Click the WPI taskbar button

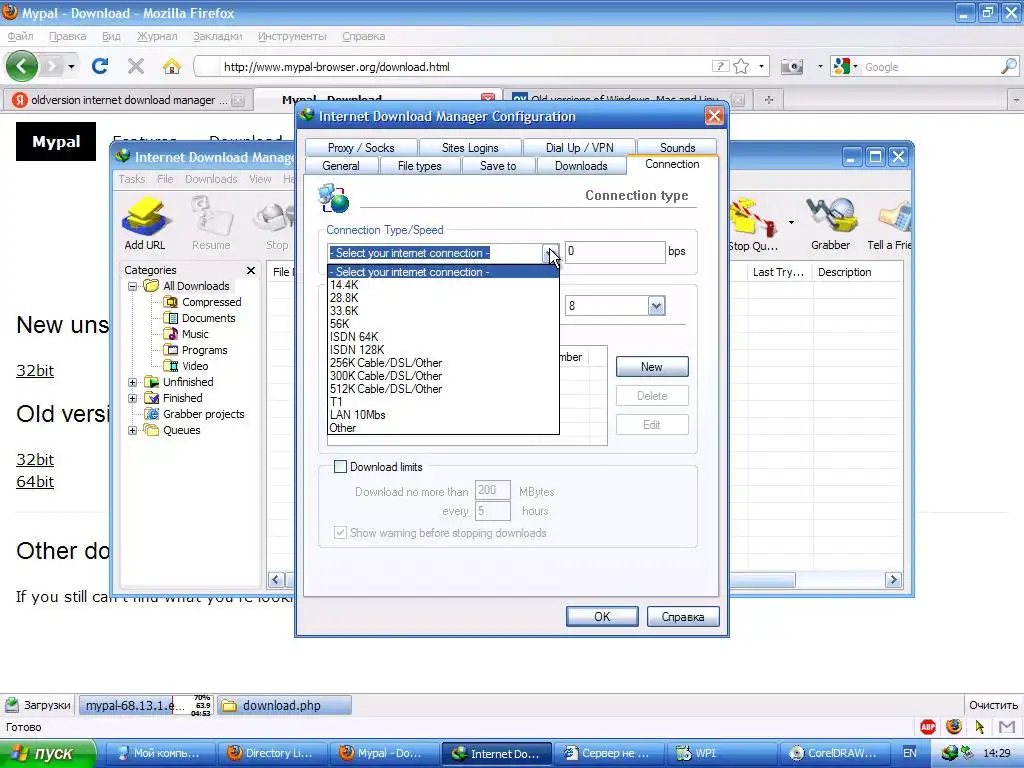point(723,753)
